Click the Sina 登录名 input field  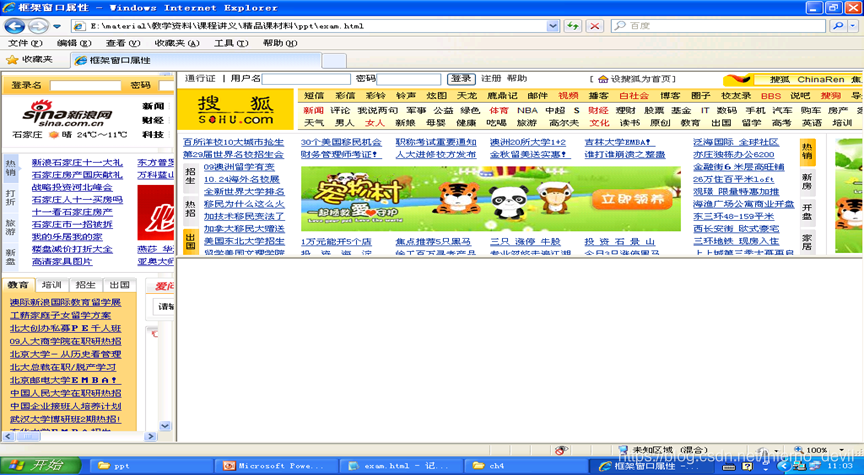click(x=85, y=85)
